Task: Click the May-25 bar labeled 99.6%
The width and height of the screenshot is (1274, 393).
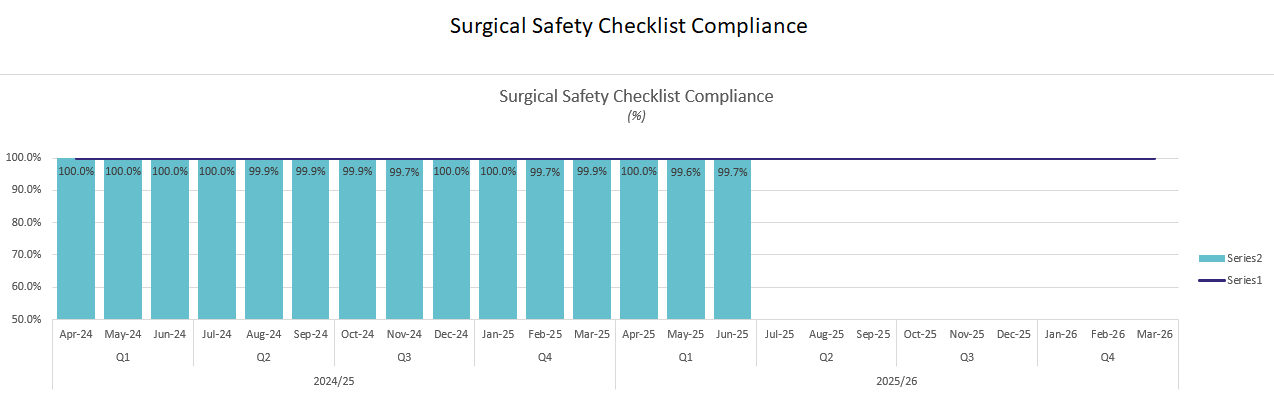Action: click(x=686, y=239)
